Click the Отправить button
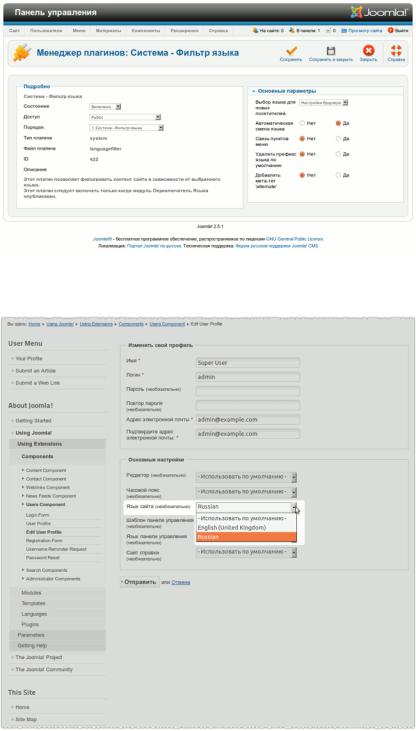 pyautogui.click(x=140, y=582)
